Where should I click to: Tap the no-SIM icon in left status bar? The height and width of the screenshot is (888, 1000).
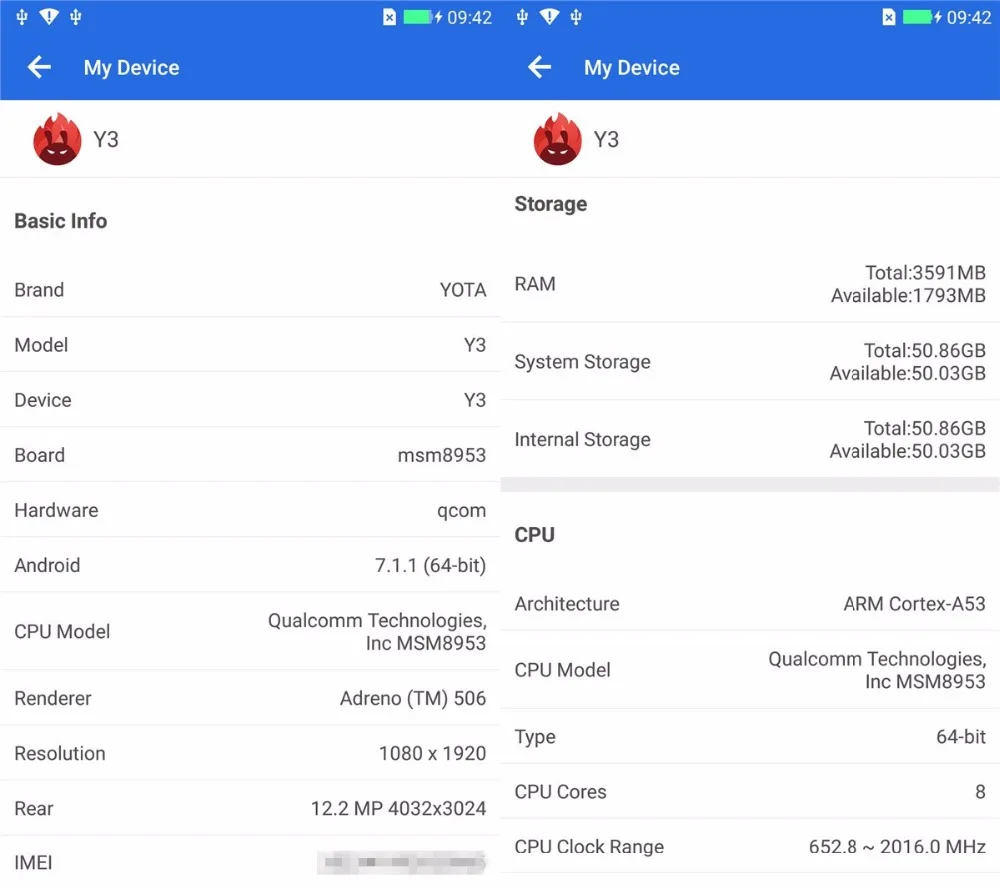coord(389,17)
